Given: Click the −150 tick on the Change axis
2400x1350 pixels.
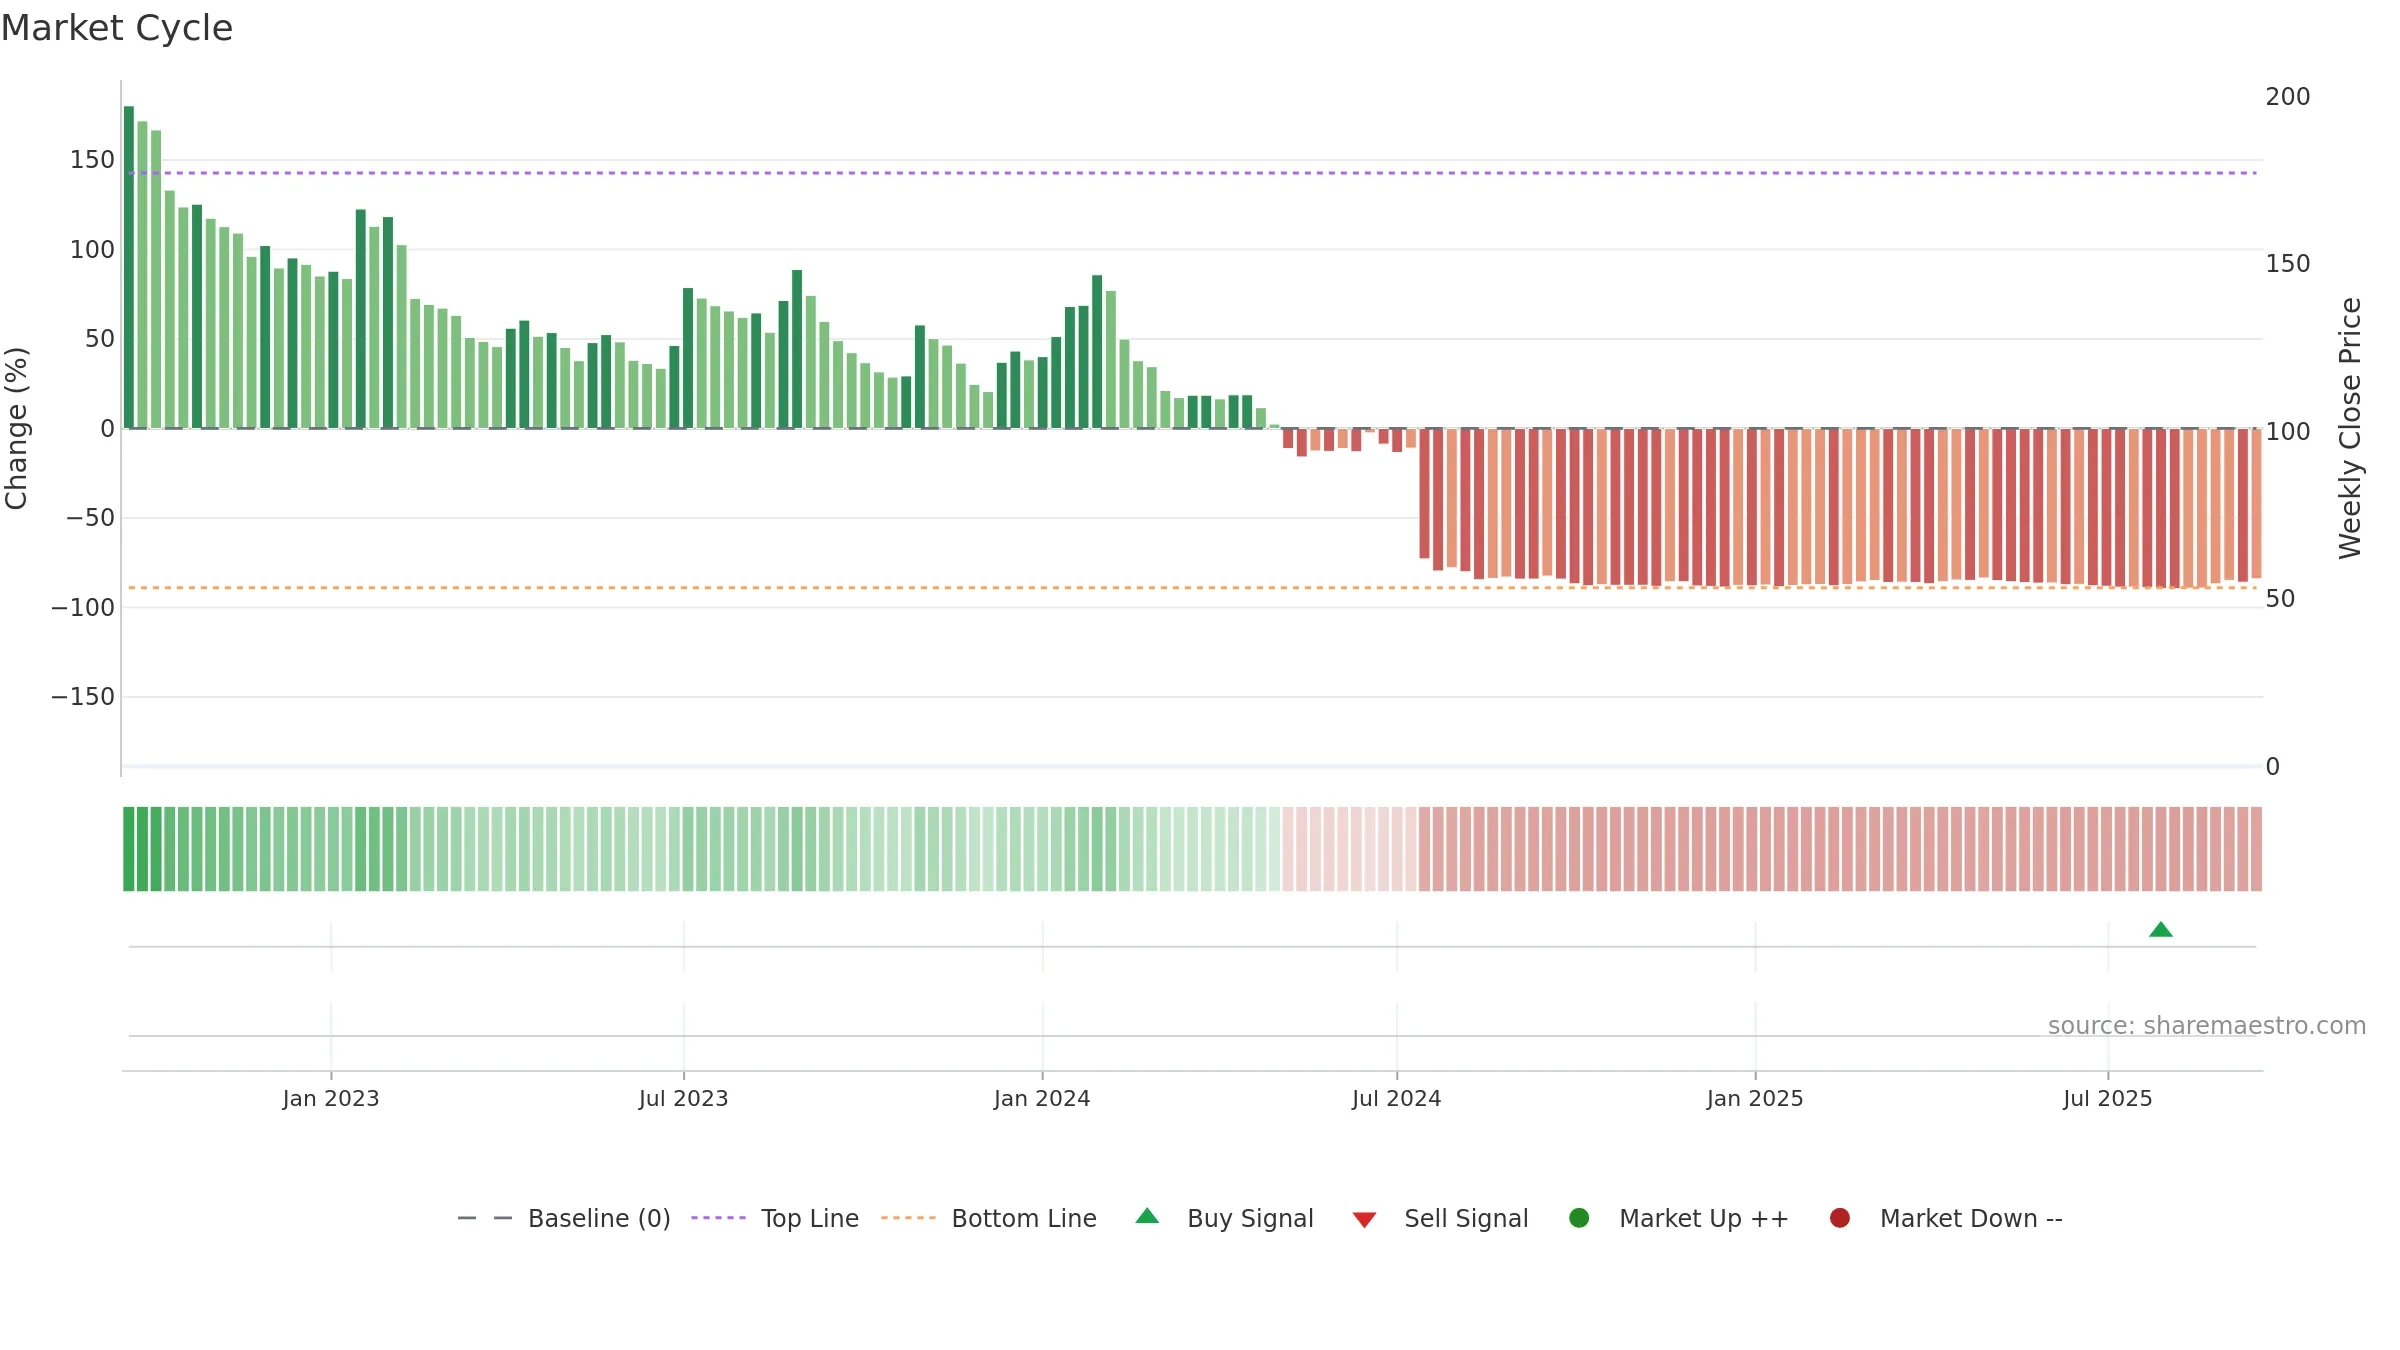Looking at the screenshot, I should (x=83, y=697).
